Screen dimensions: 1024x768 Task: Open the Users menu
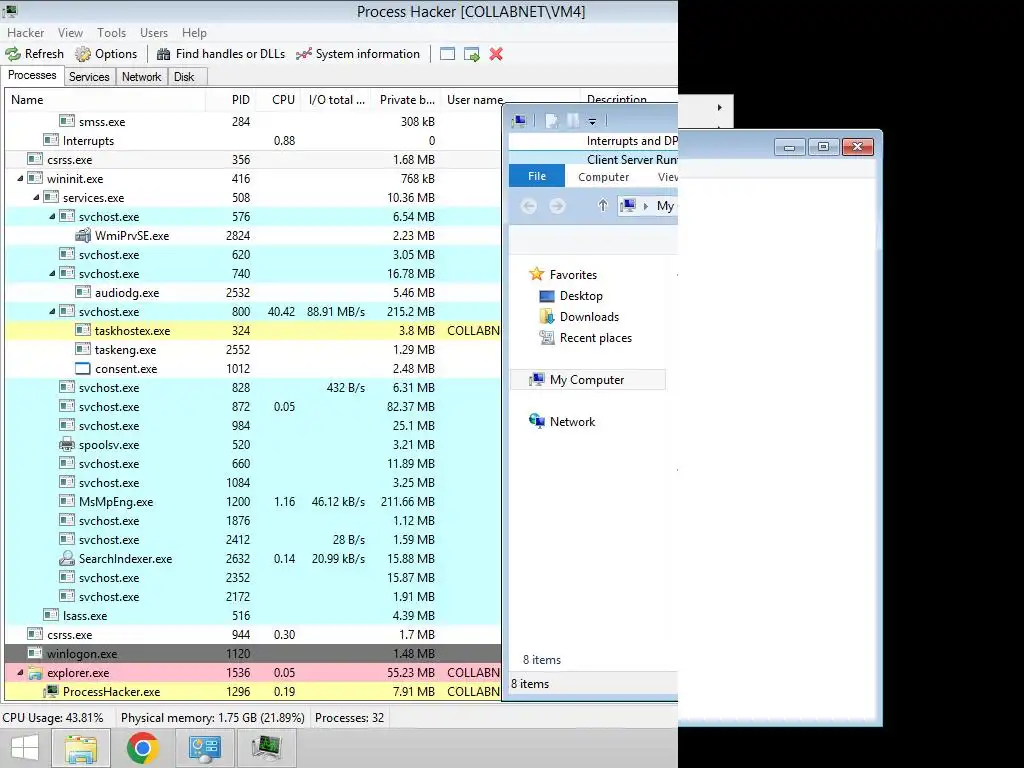coord(153,33)
